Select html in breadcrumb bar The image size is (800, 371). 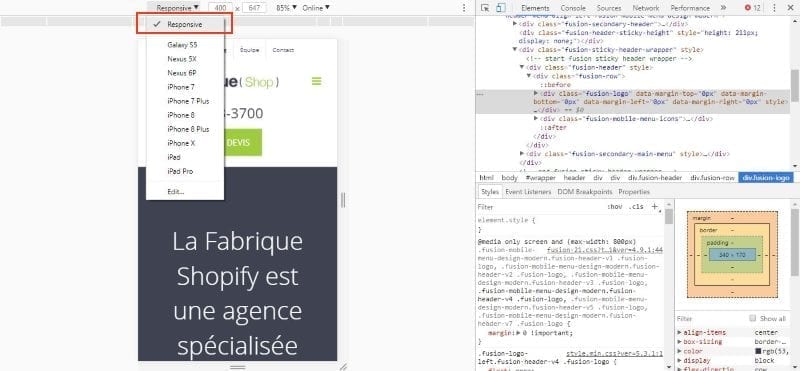click(486, 178)
